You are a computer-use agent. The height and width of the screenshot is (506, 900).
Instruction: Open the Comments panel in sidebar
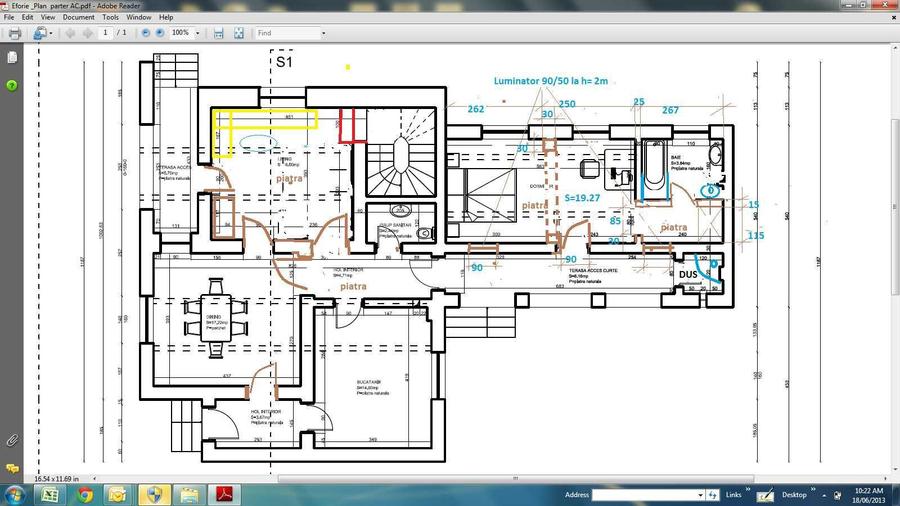click(x=12, y=467)
